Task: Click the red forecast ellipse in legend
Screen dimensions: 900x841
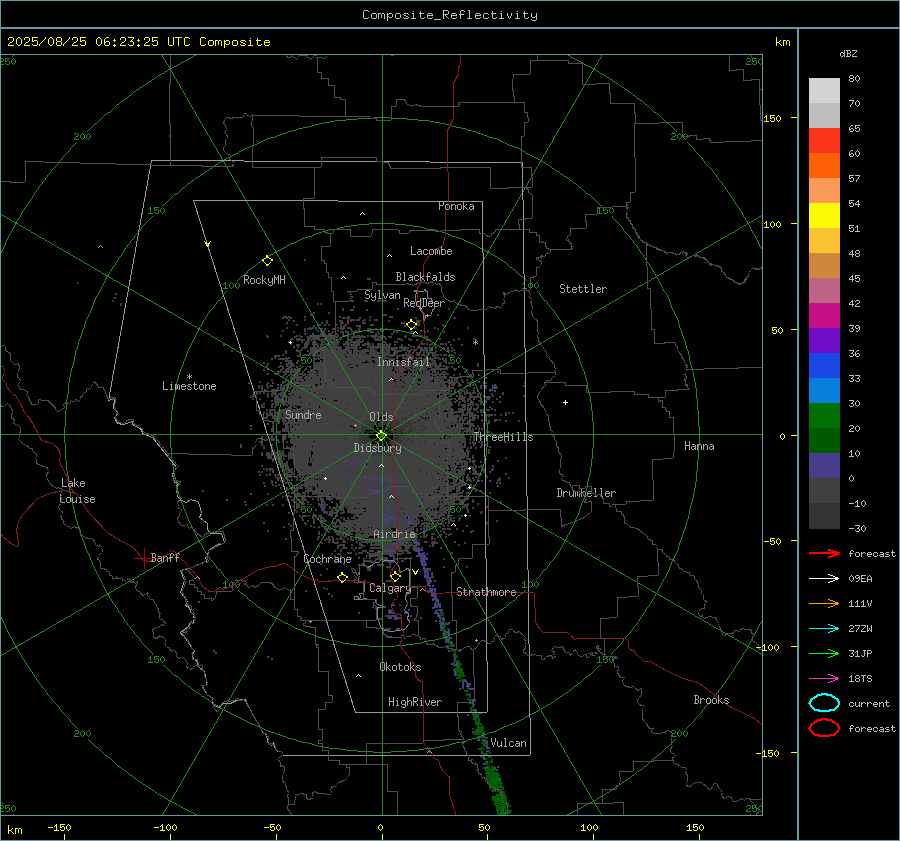Action: click(824, 728)
